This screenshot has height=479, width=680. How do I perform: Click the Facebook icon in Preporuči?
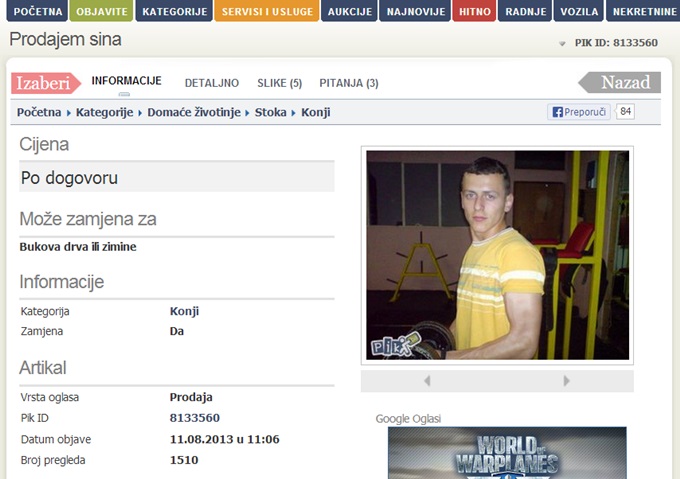pos(557,112)
